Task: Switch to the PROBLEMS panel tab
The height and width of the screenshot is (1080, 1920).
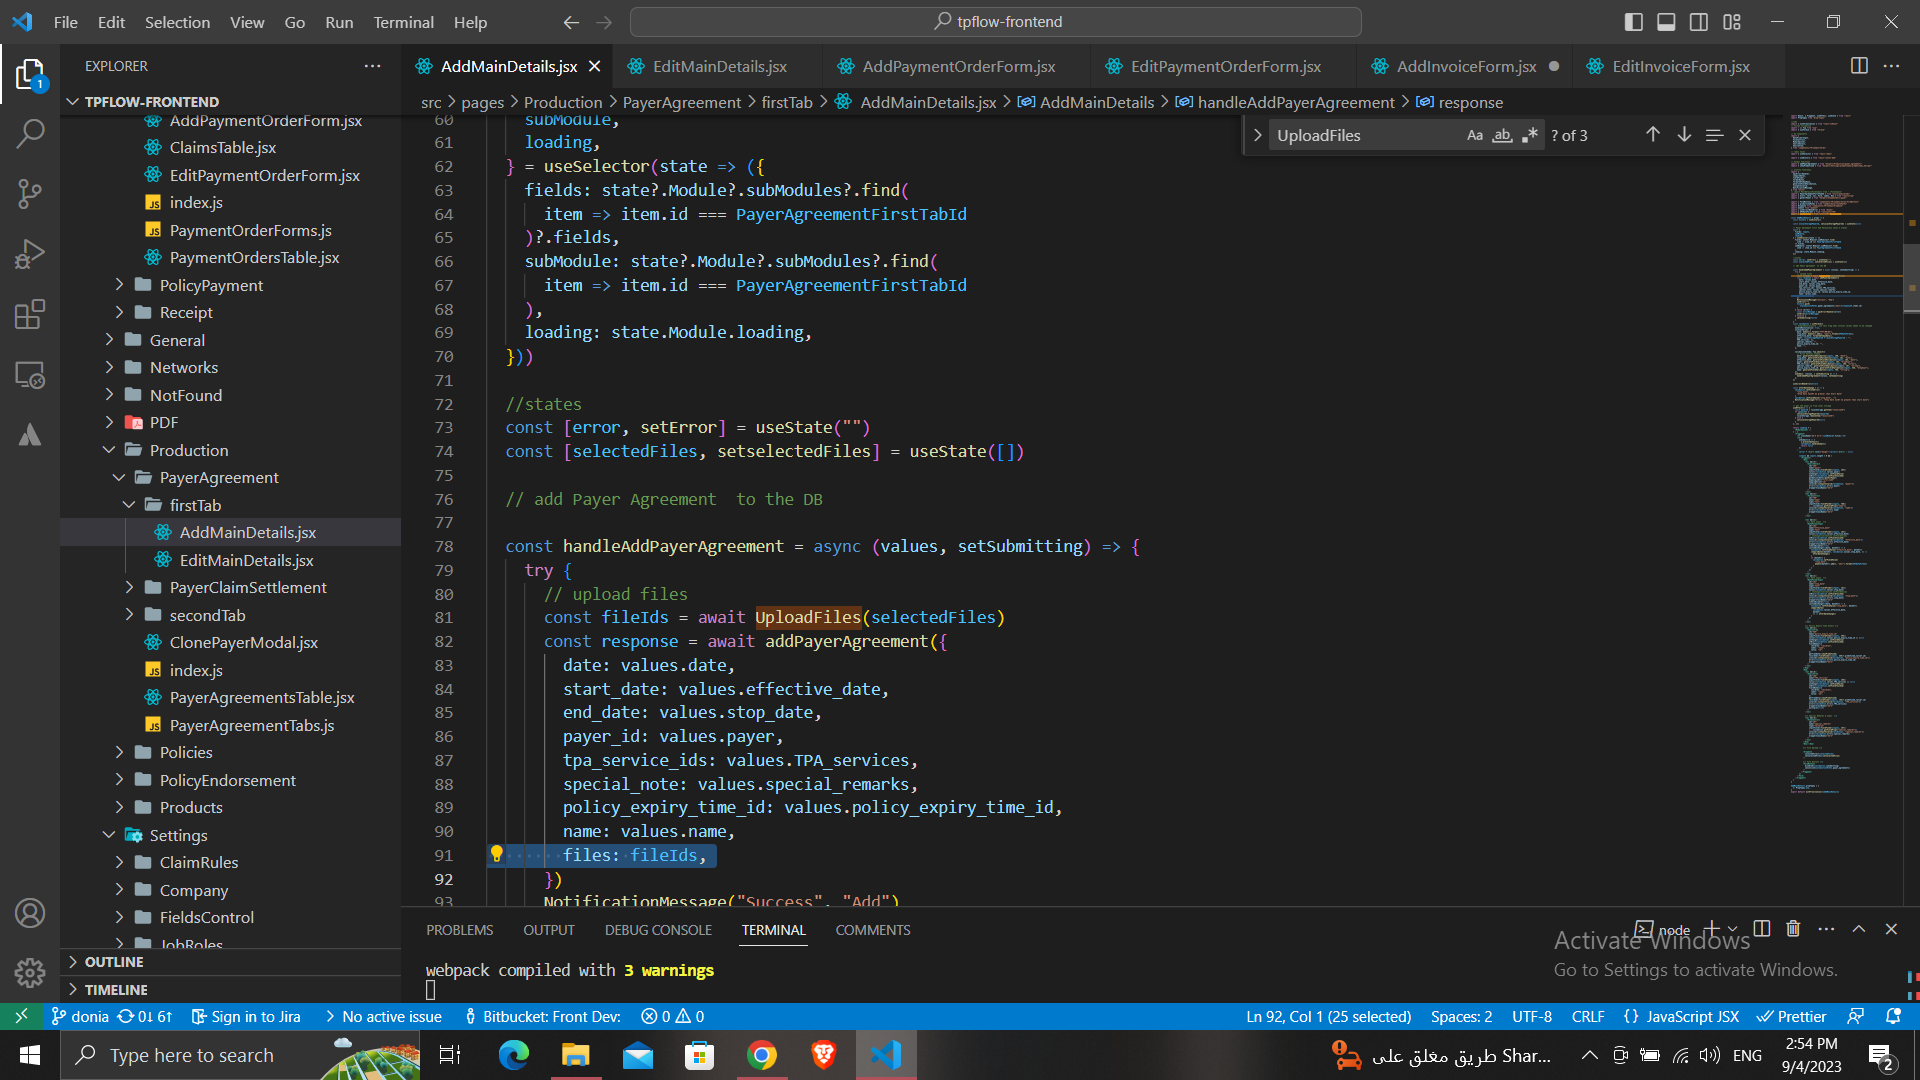Action: [459, 930]
